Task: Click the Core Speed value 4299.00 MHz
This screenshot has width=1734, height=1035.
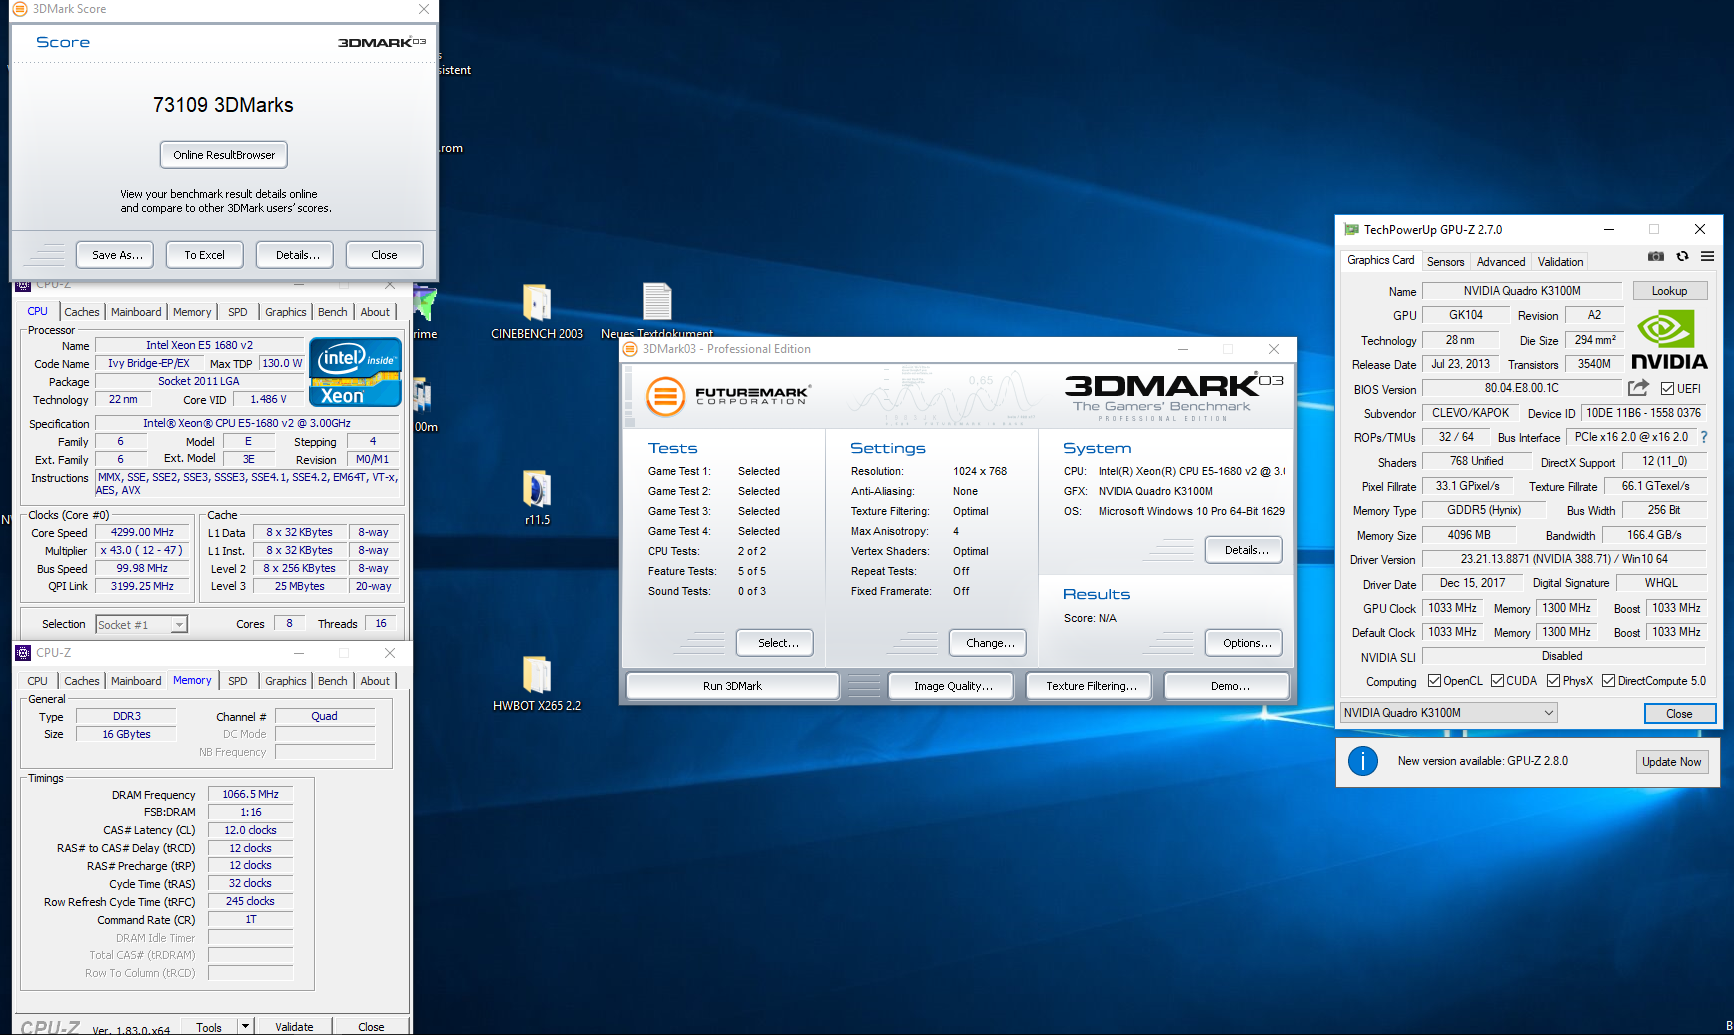Action: [142, 532]
